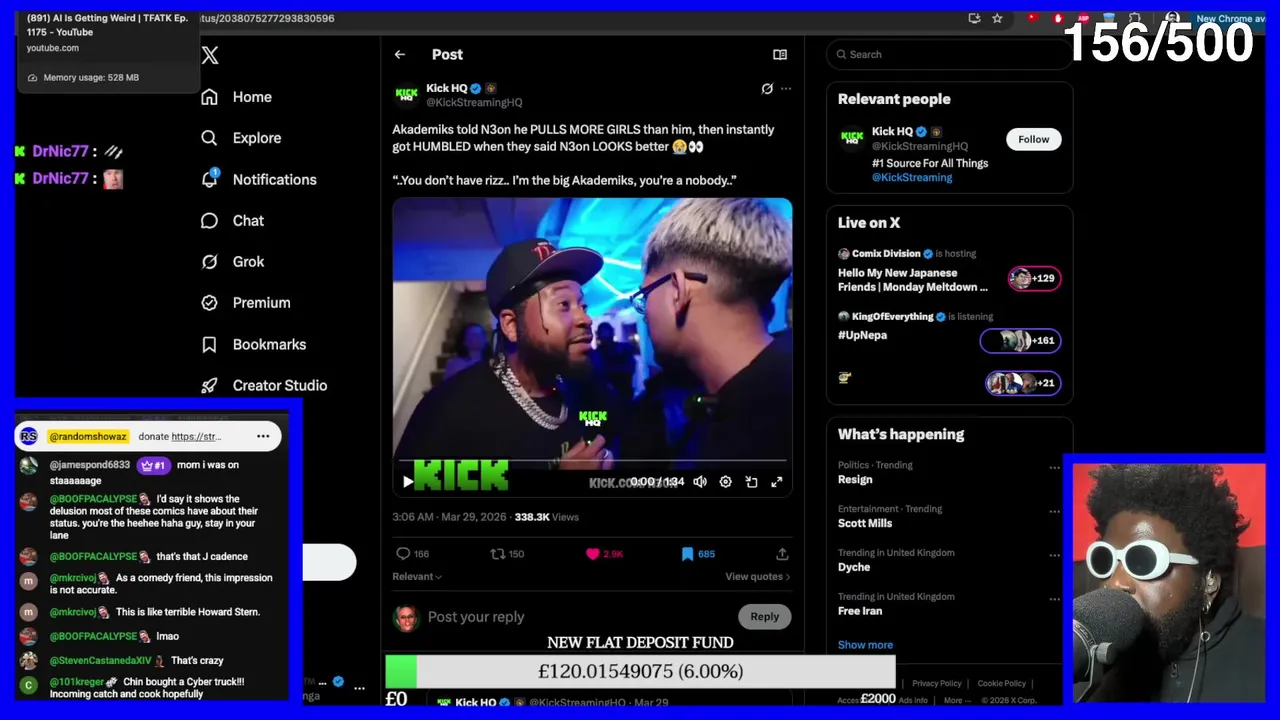Screen dimensions: 1280x720
Task: Open Chrome extensions puzzle icon
Action: tap(1134, 18)
